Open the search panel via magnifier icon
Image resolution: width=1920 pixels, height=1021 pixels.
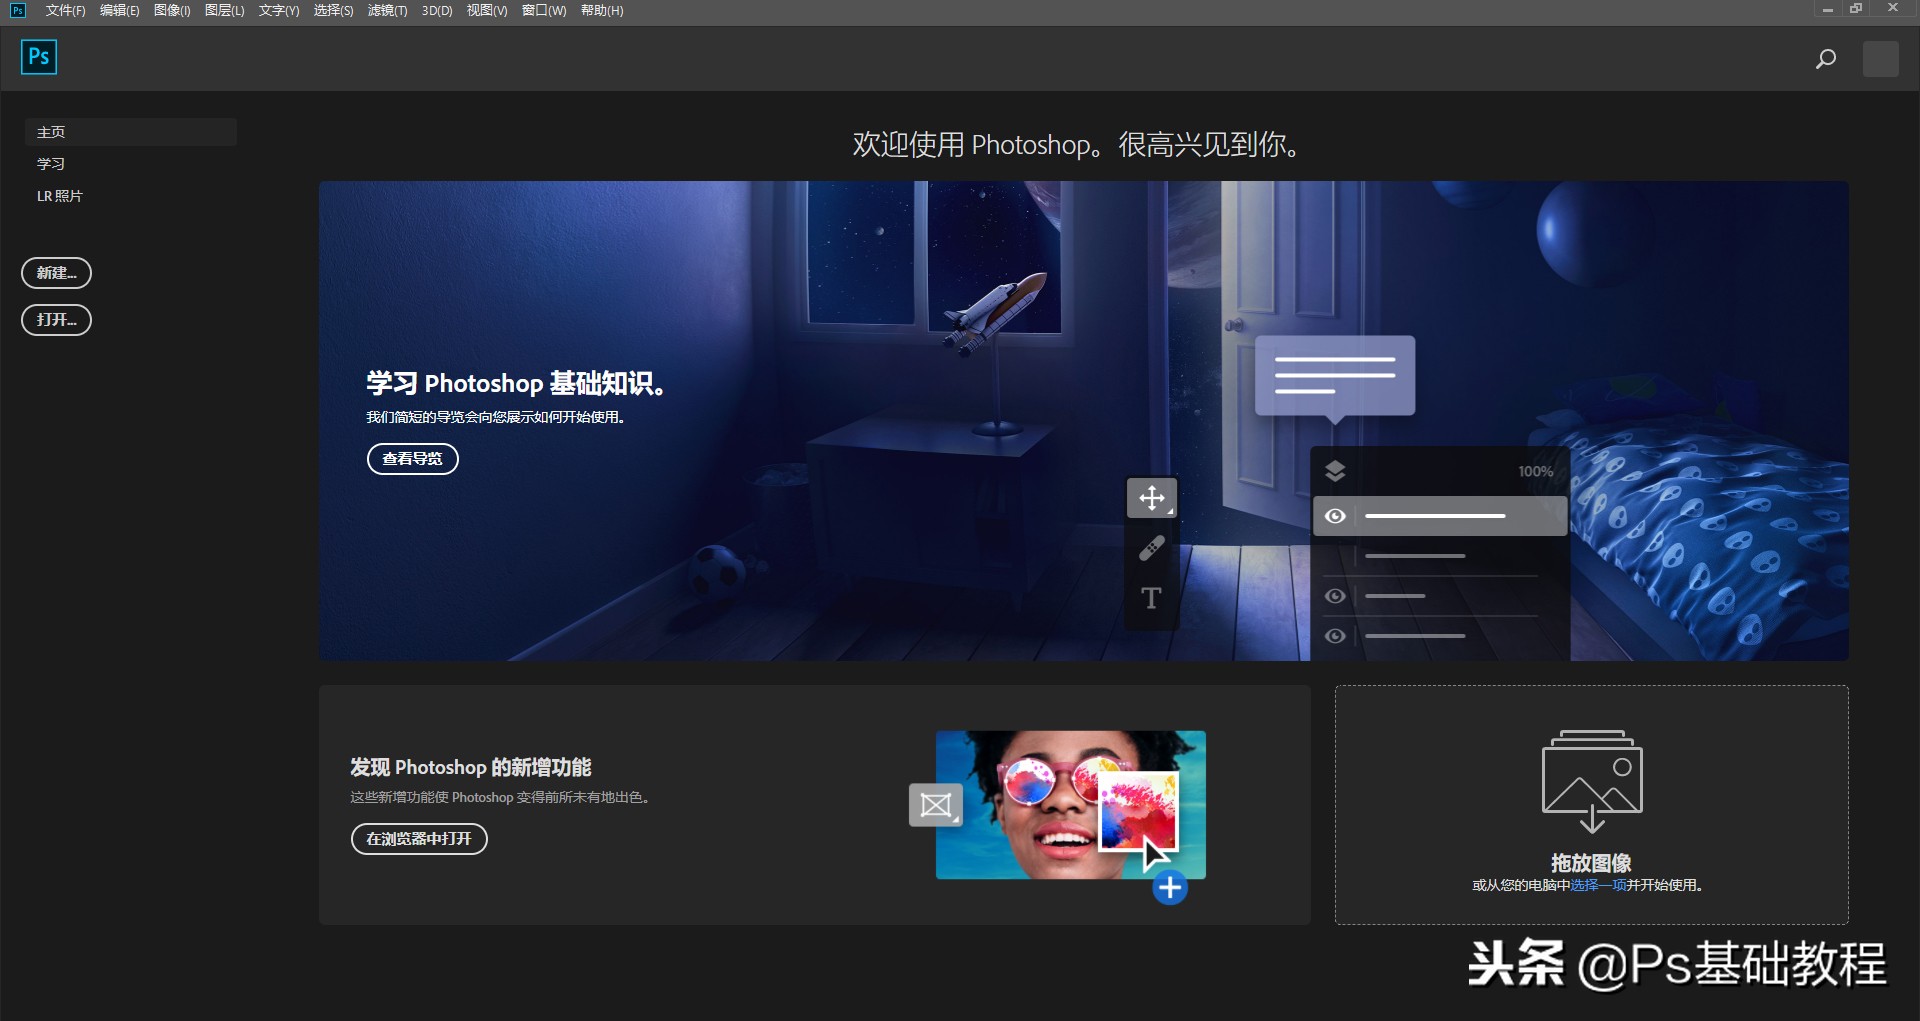1824,58
